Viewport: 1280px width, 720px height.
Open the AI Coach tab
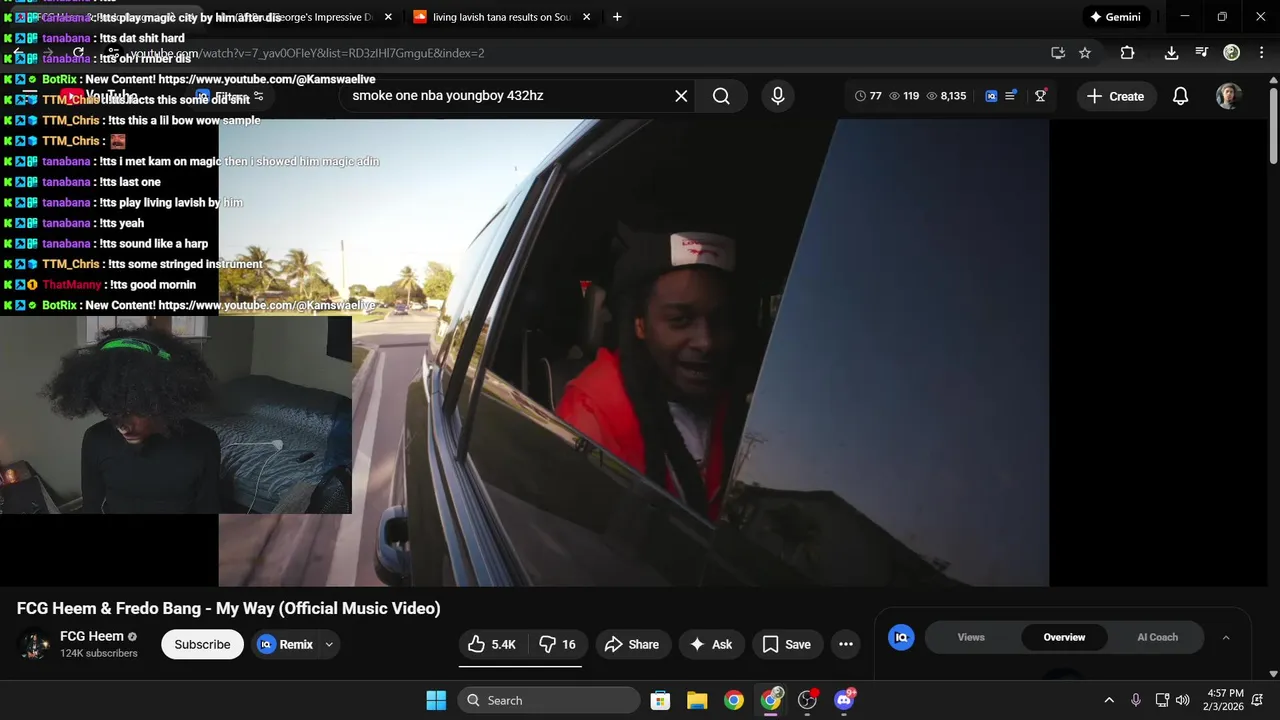[1157, 637]
